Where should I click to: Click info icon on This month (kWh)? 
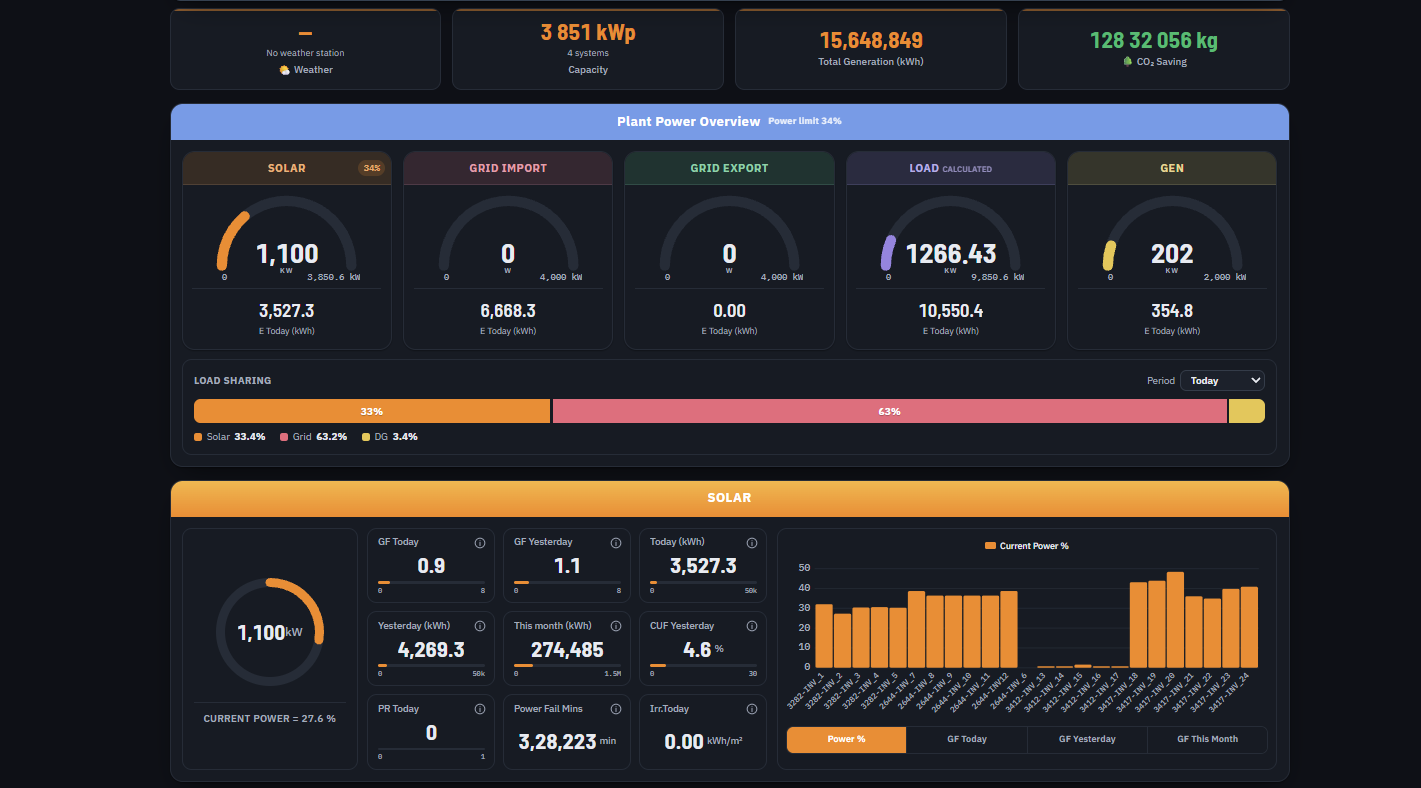pos(615,626)
